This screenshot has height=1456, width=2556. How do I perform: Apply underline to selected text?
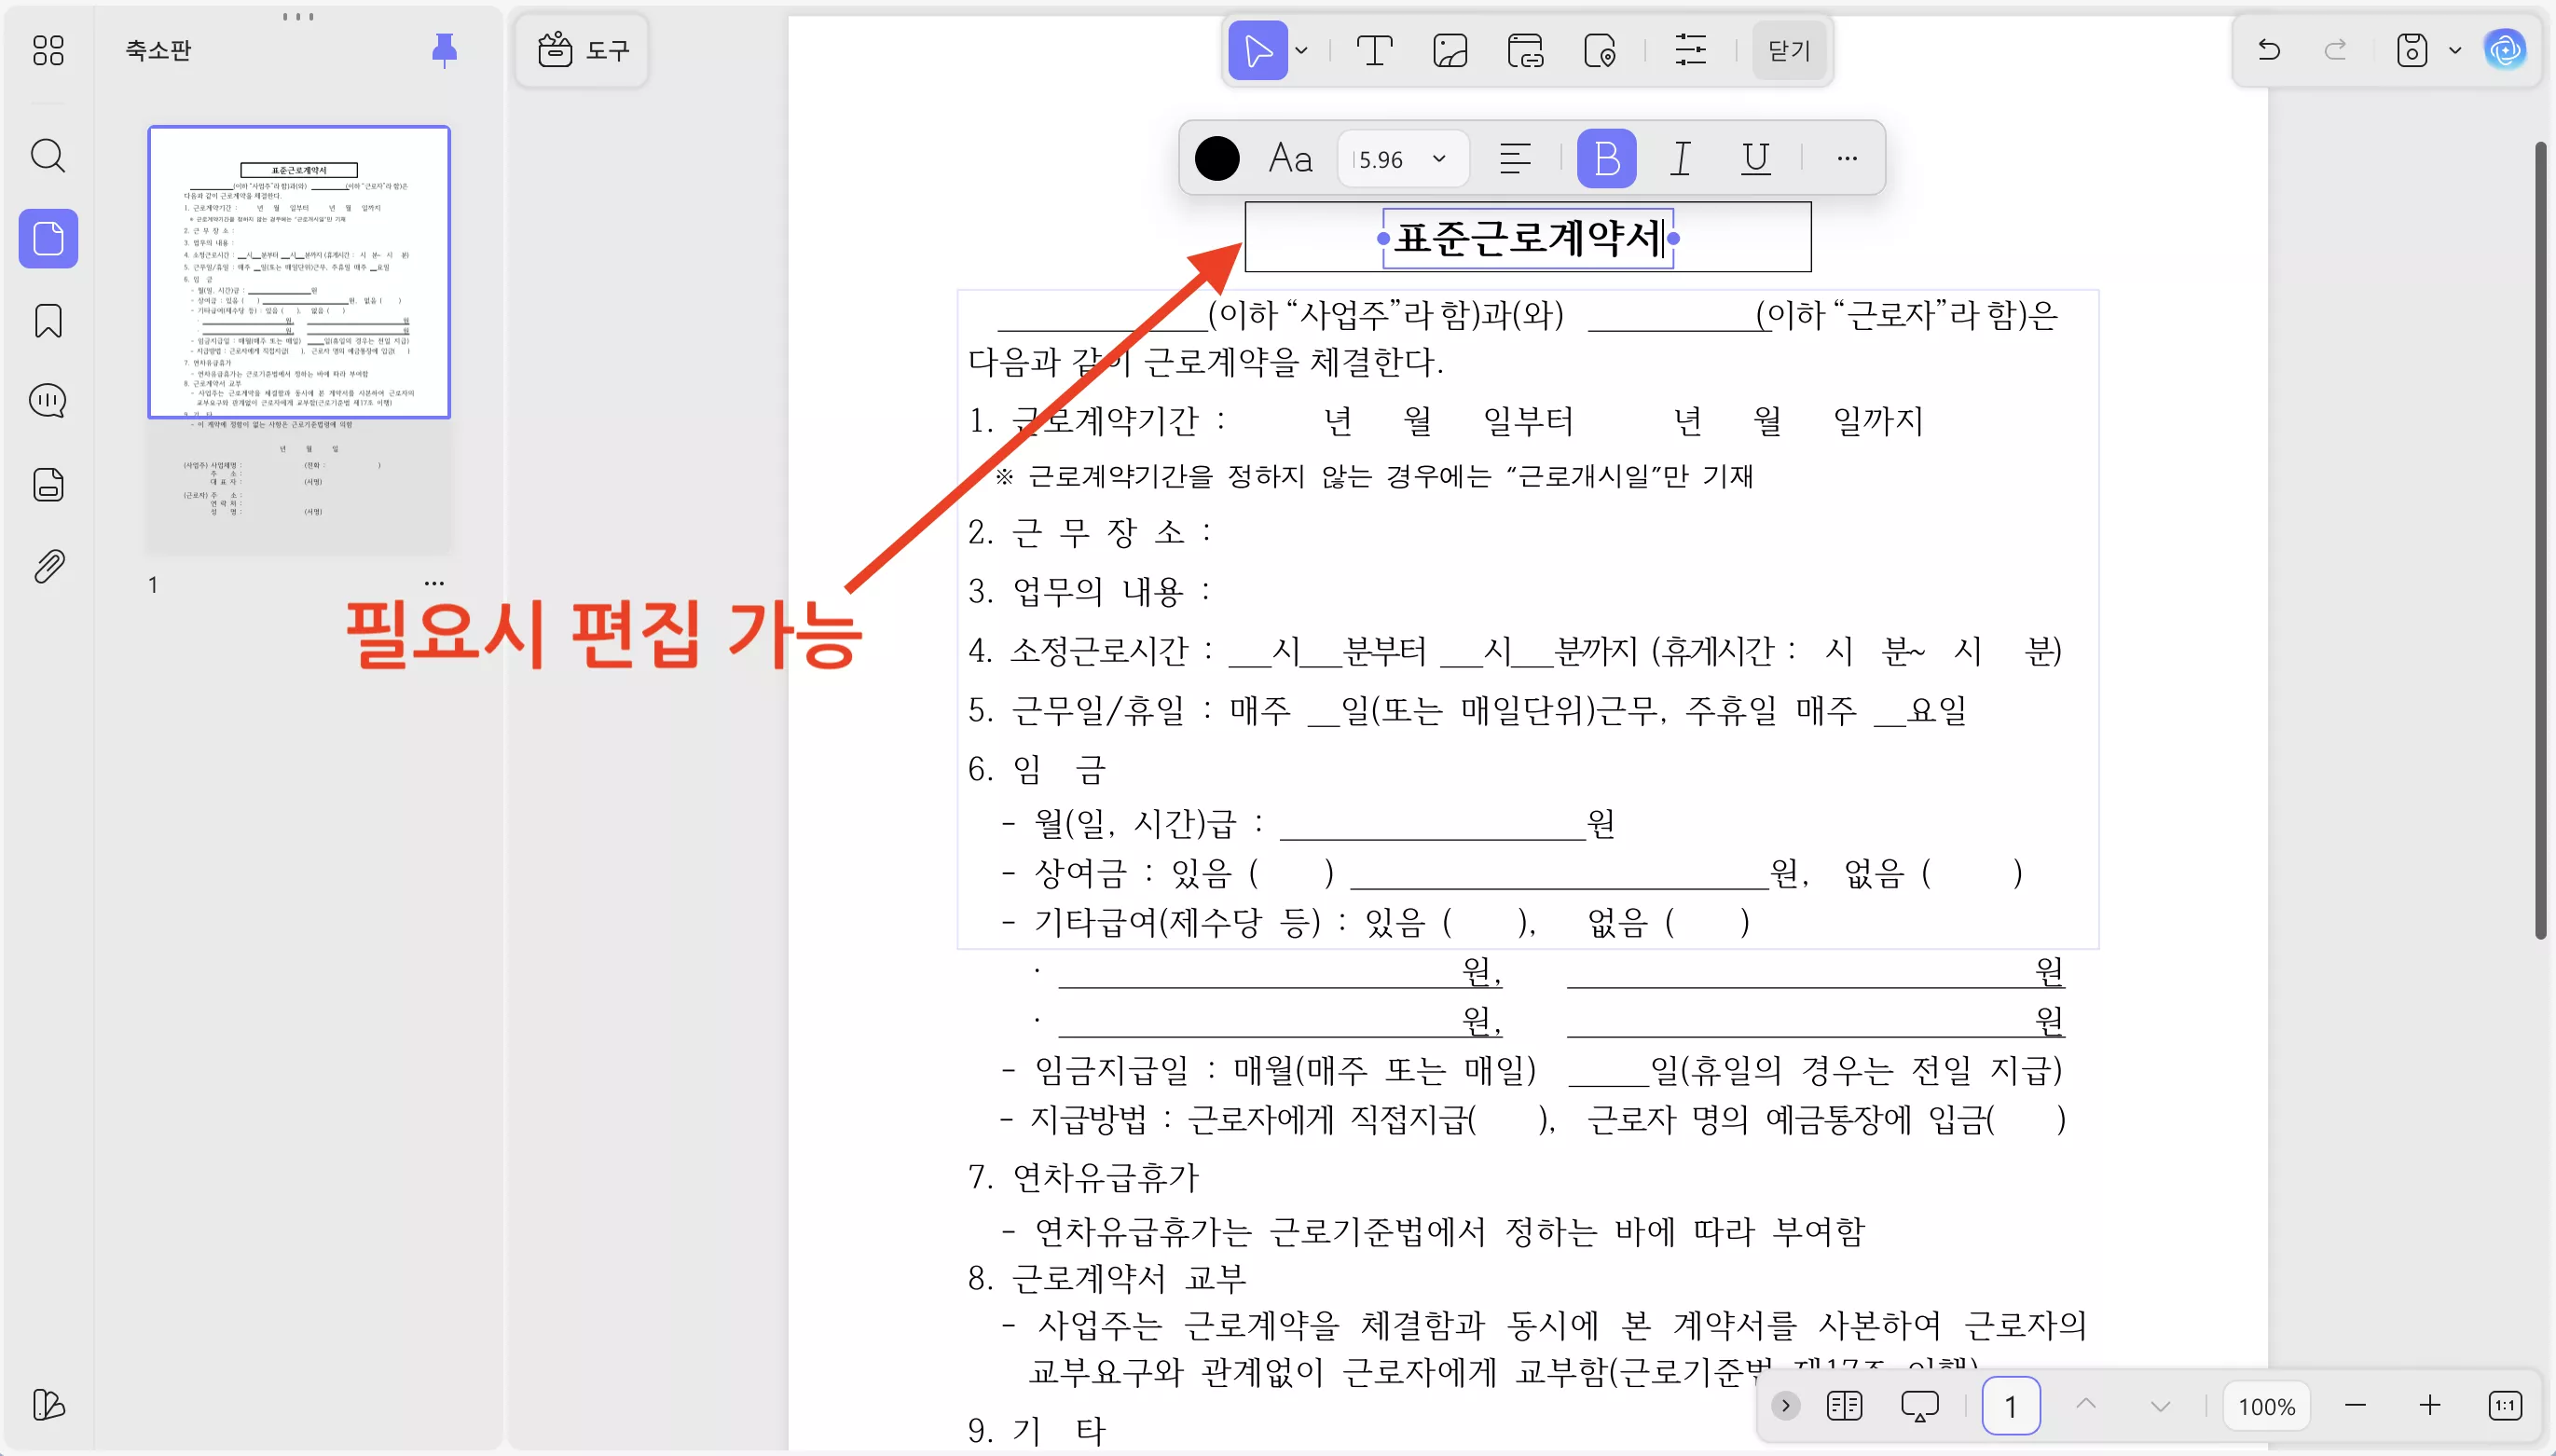1755,158
